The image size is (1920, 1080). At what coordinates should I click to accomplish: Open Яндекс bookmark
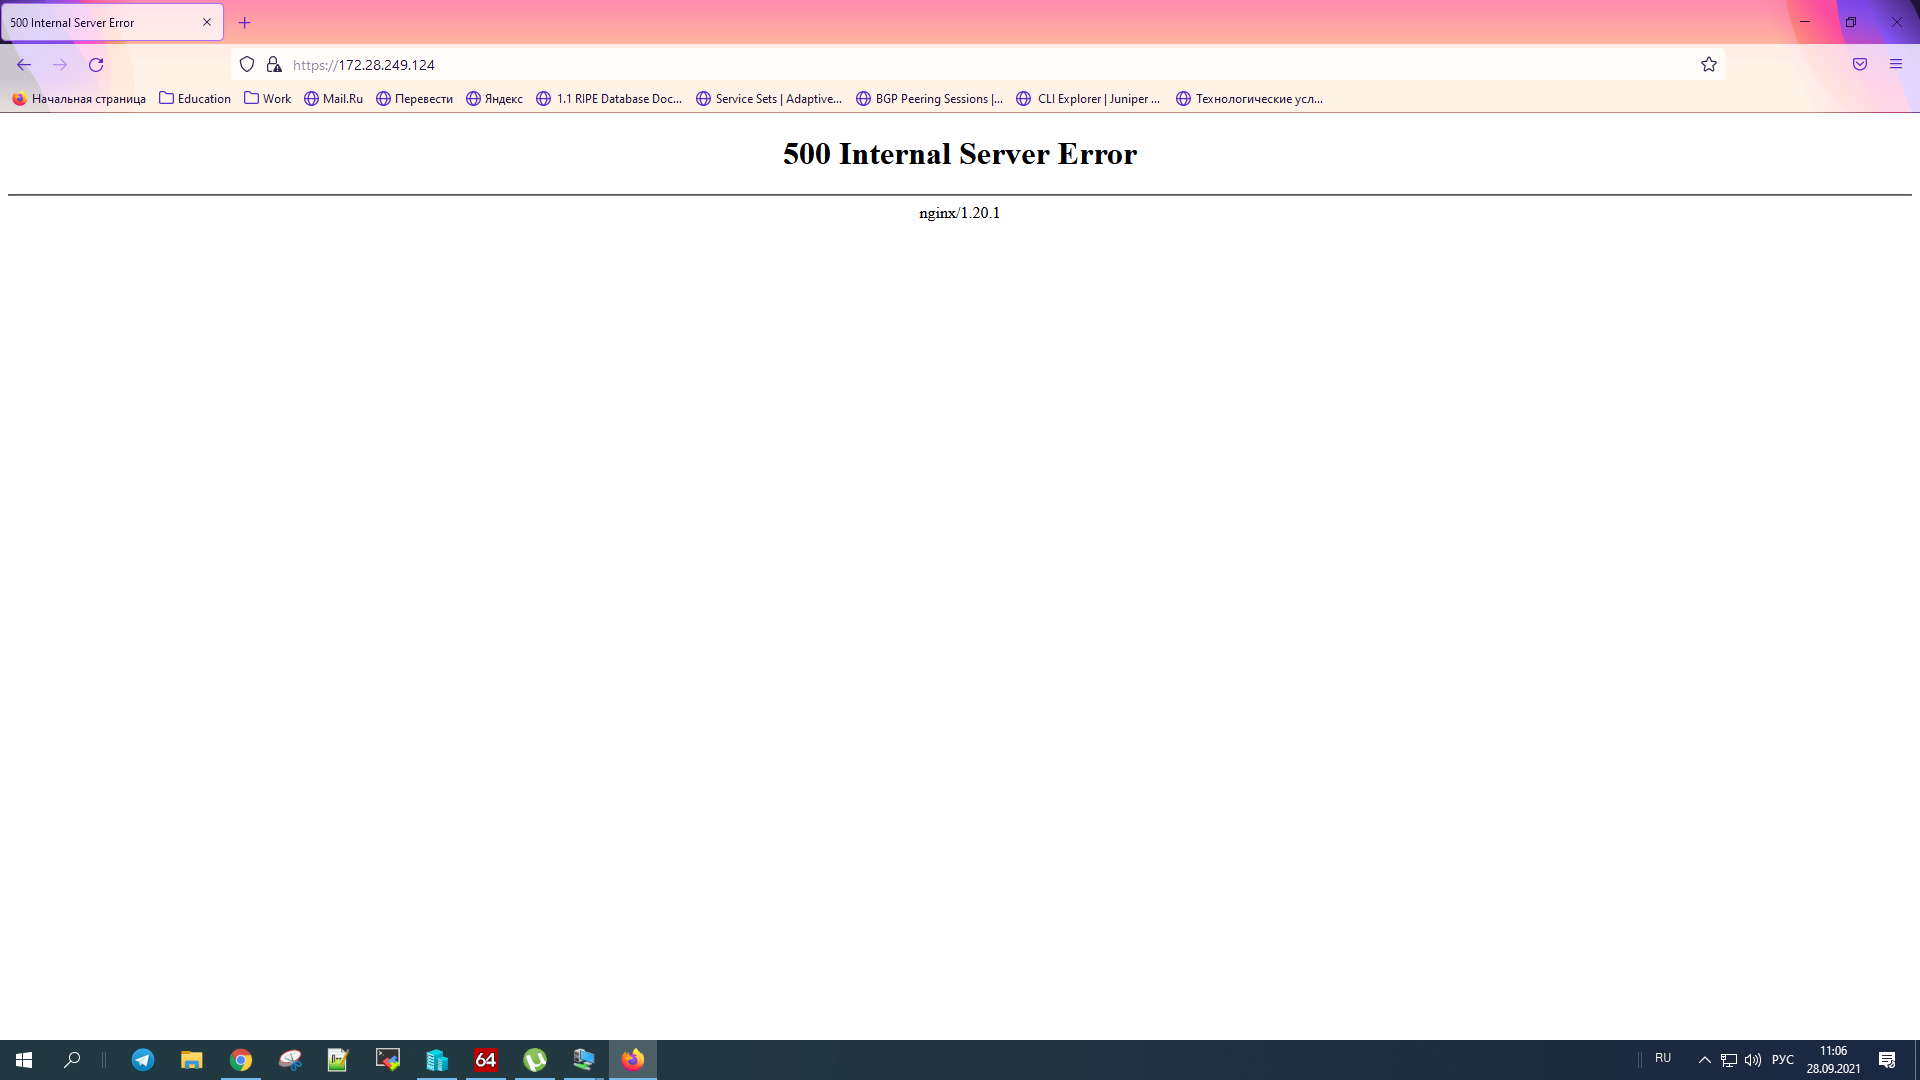[495, 99]
